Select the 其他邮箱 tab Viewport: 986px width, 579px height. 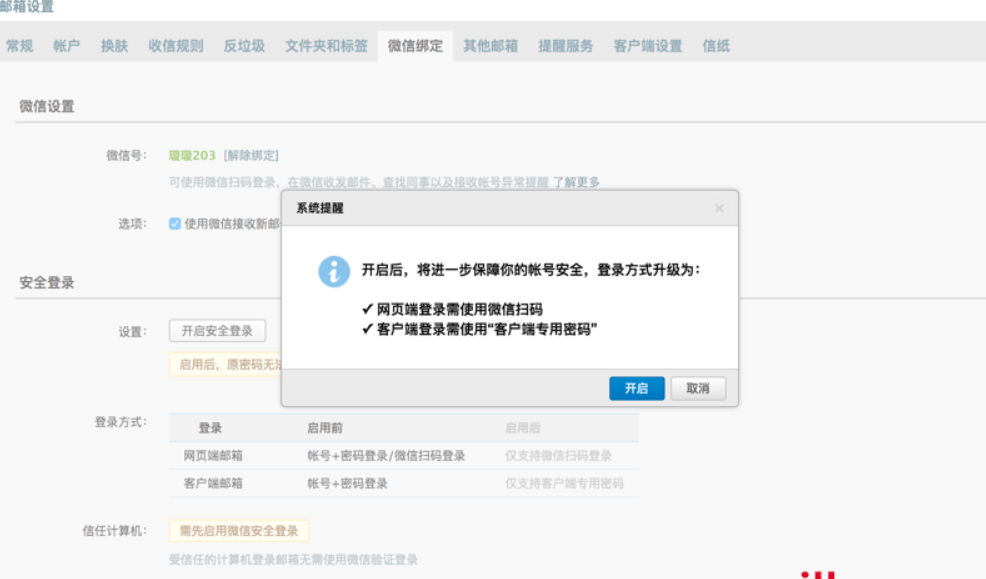click(x=490, y=45)
